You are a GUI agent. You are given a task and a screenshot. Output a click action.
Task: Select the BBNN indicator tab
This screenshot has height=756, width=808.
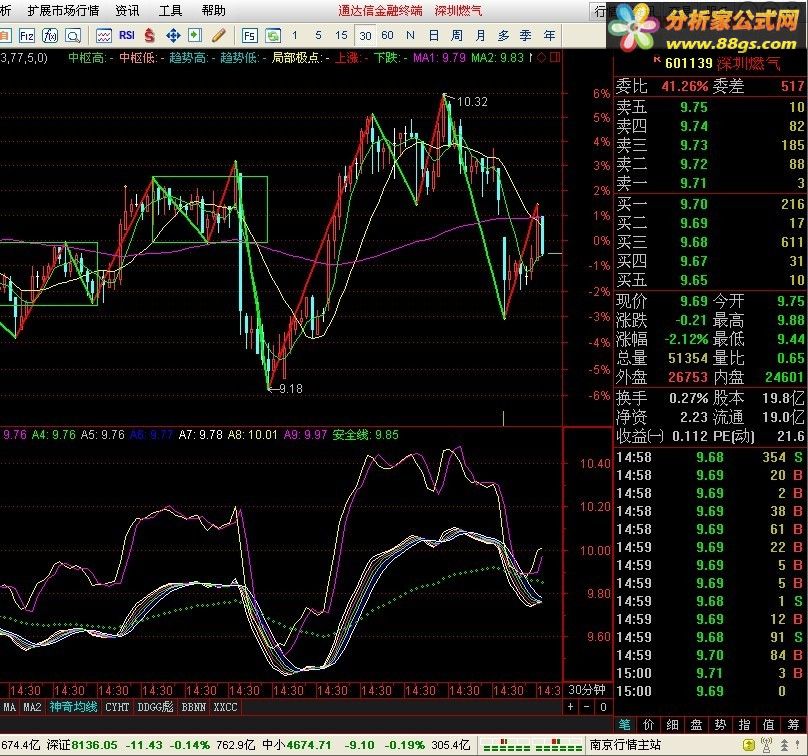[x=193, y=707]
